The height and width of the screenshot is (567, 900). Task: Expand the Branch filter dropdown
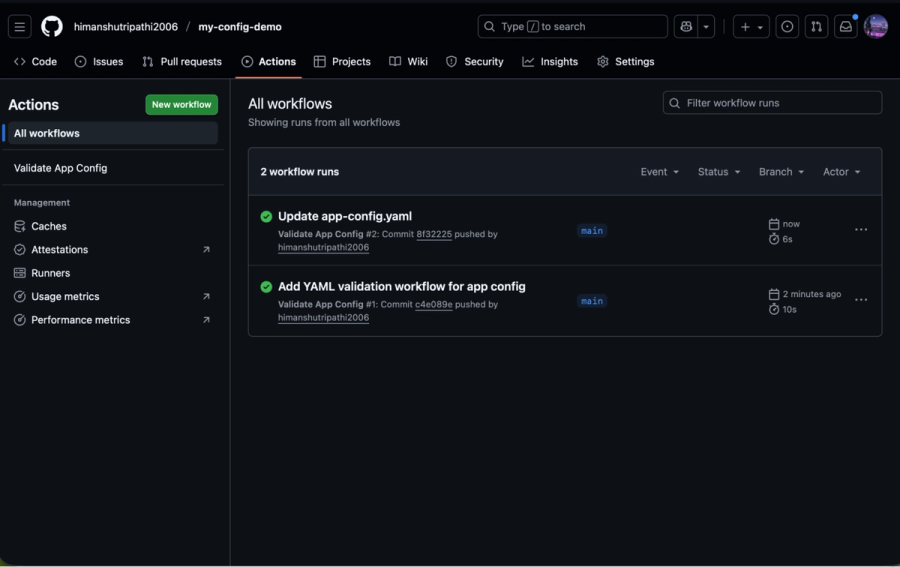pyautogui.click(x=781, y=172)
